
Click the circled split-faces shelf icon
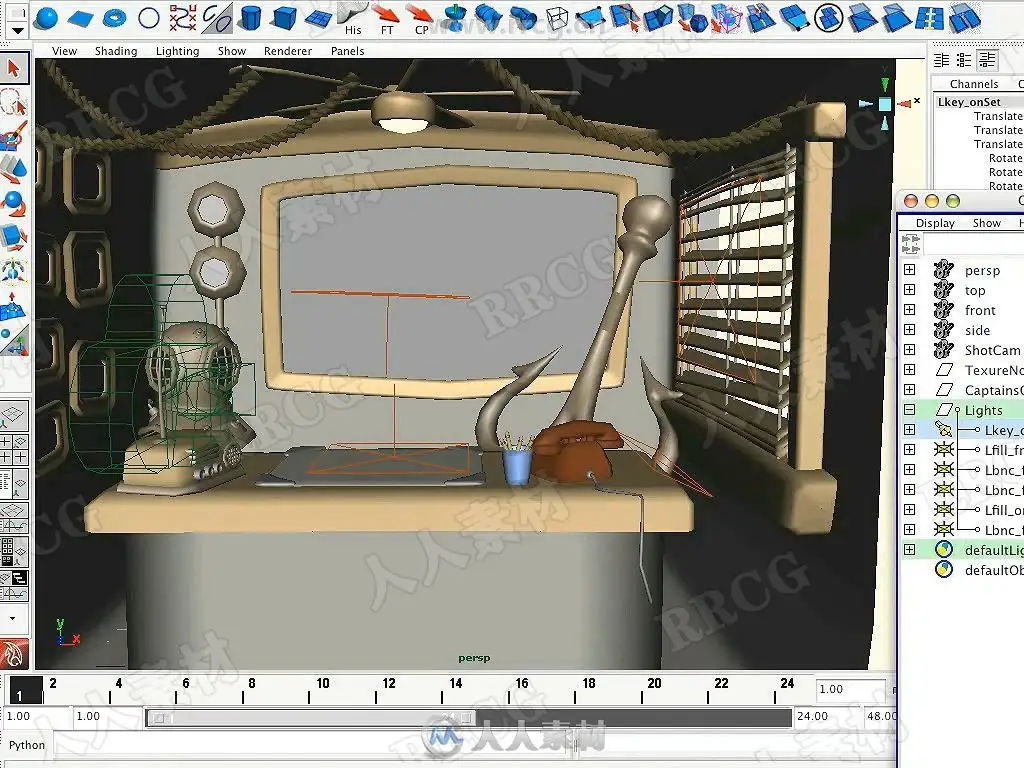tap(828, 18)
